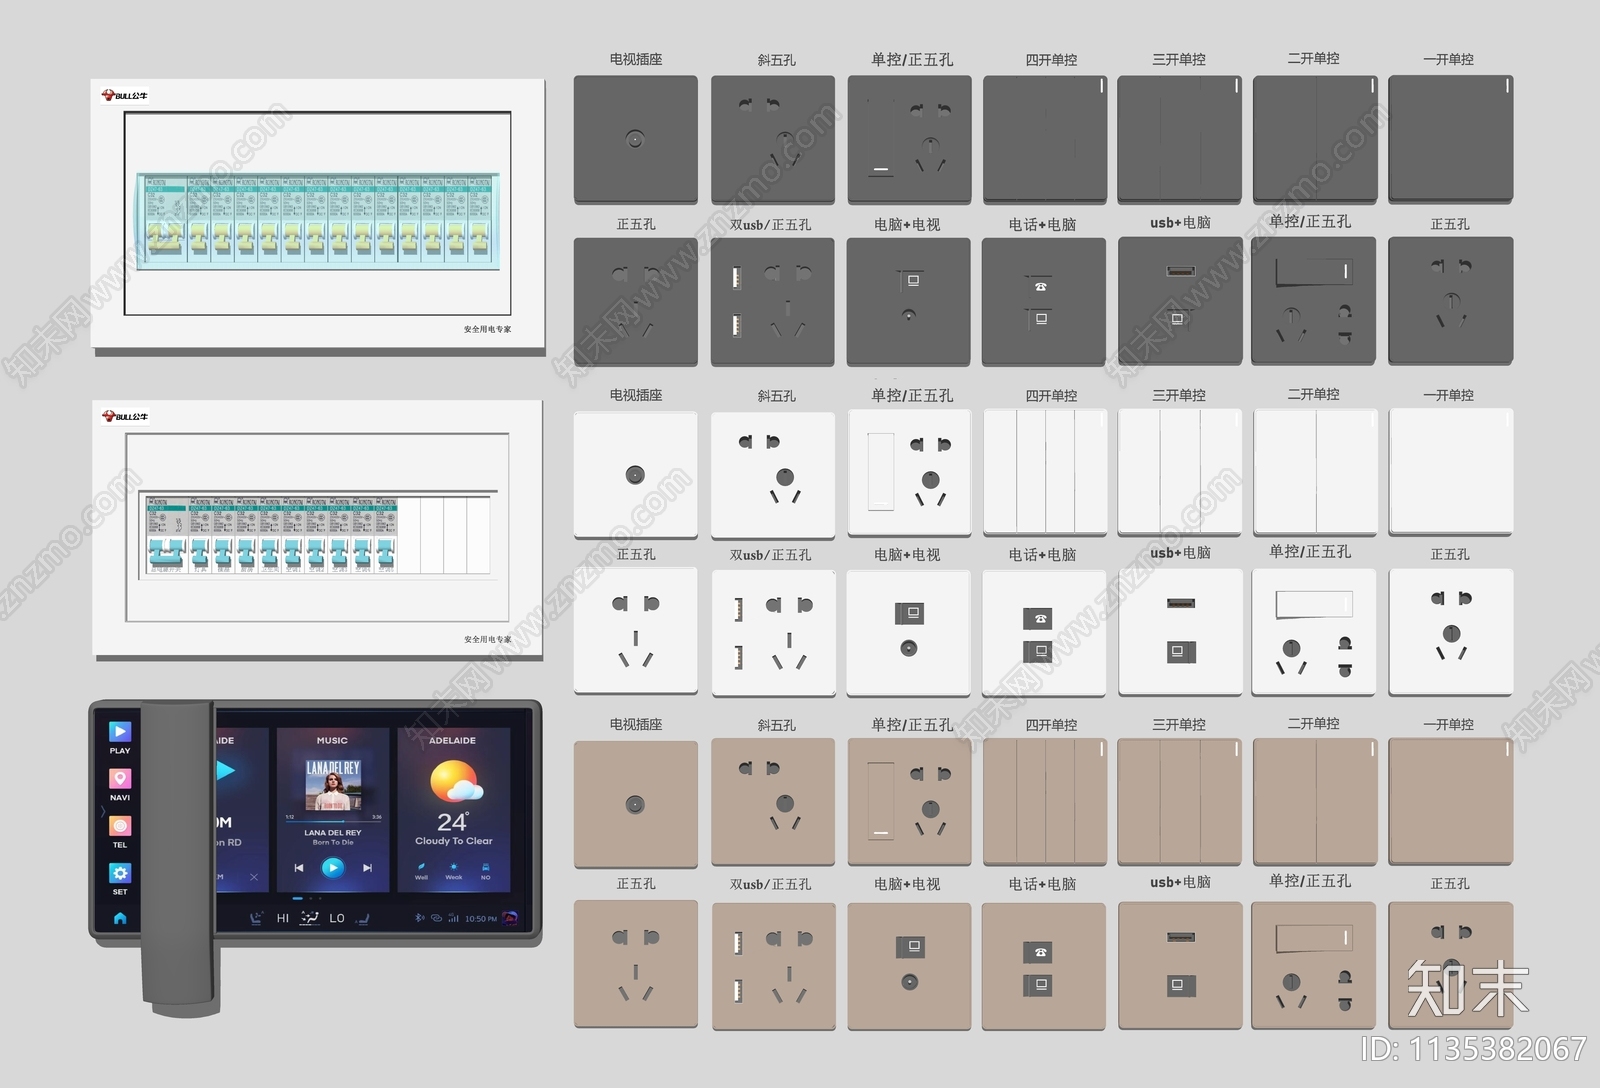Click the 10:50 PM clock

[481, 918]
